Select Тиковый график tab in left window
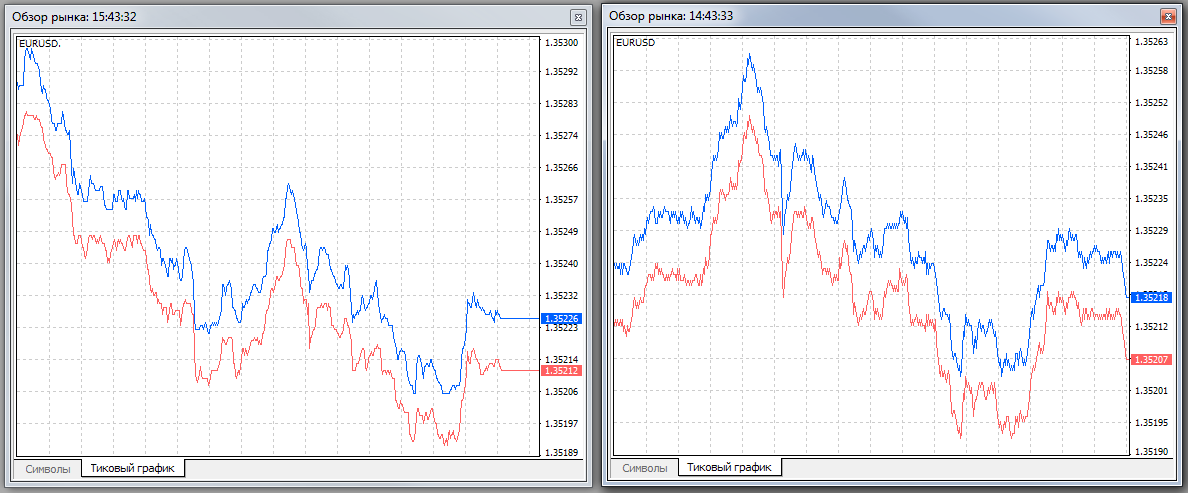This screenshot has height=493, width=1188. tap(133, 468)
